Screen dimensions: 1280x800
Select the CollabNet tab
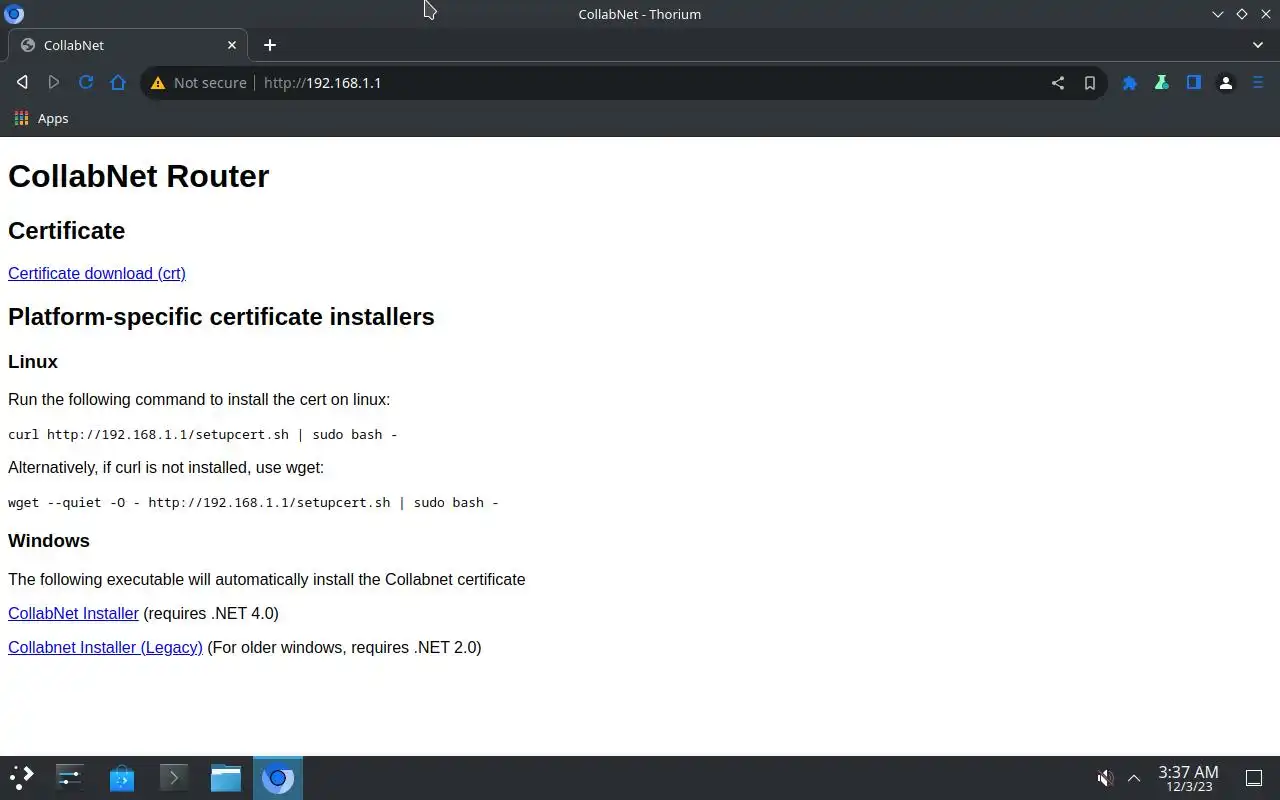[x=128, y=45]
